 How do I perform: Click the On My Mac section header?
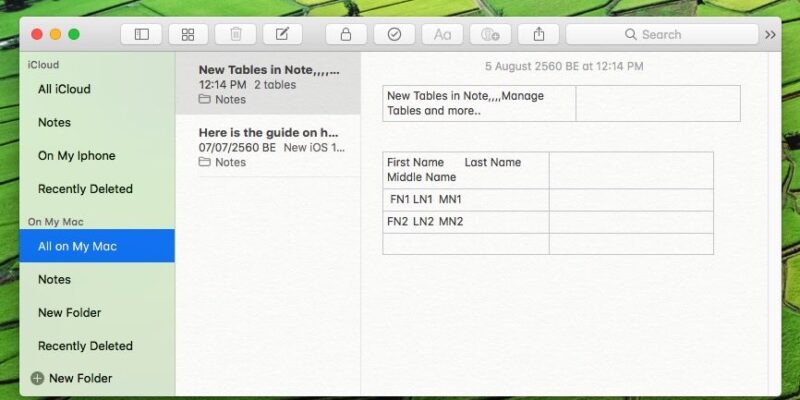pos(56,222)
